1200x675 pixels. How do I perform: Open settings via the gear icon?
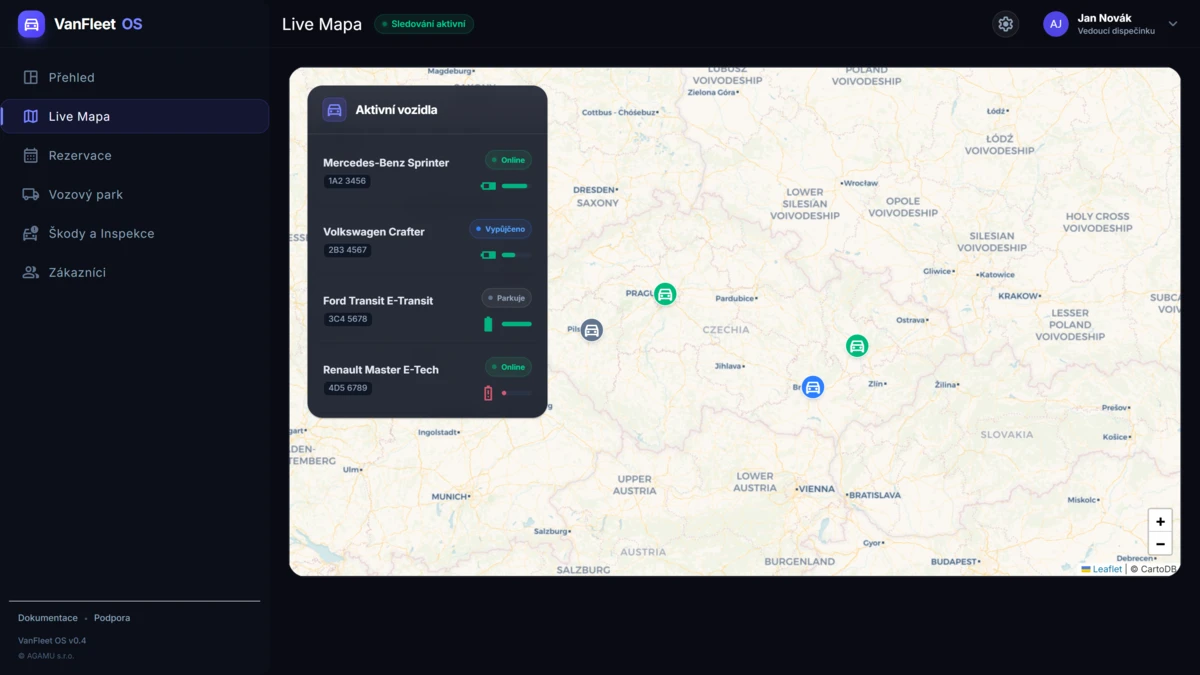1005,24
